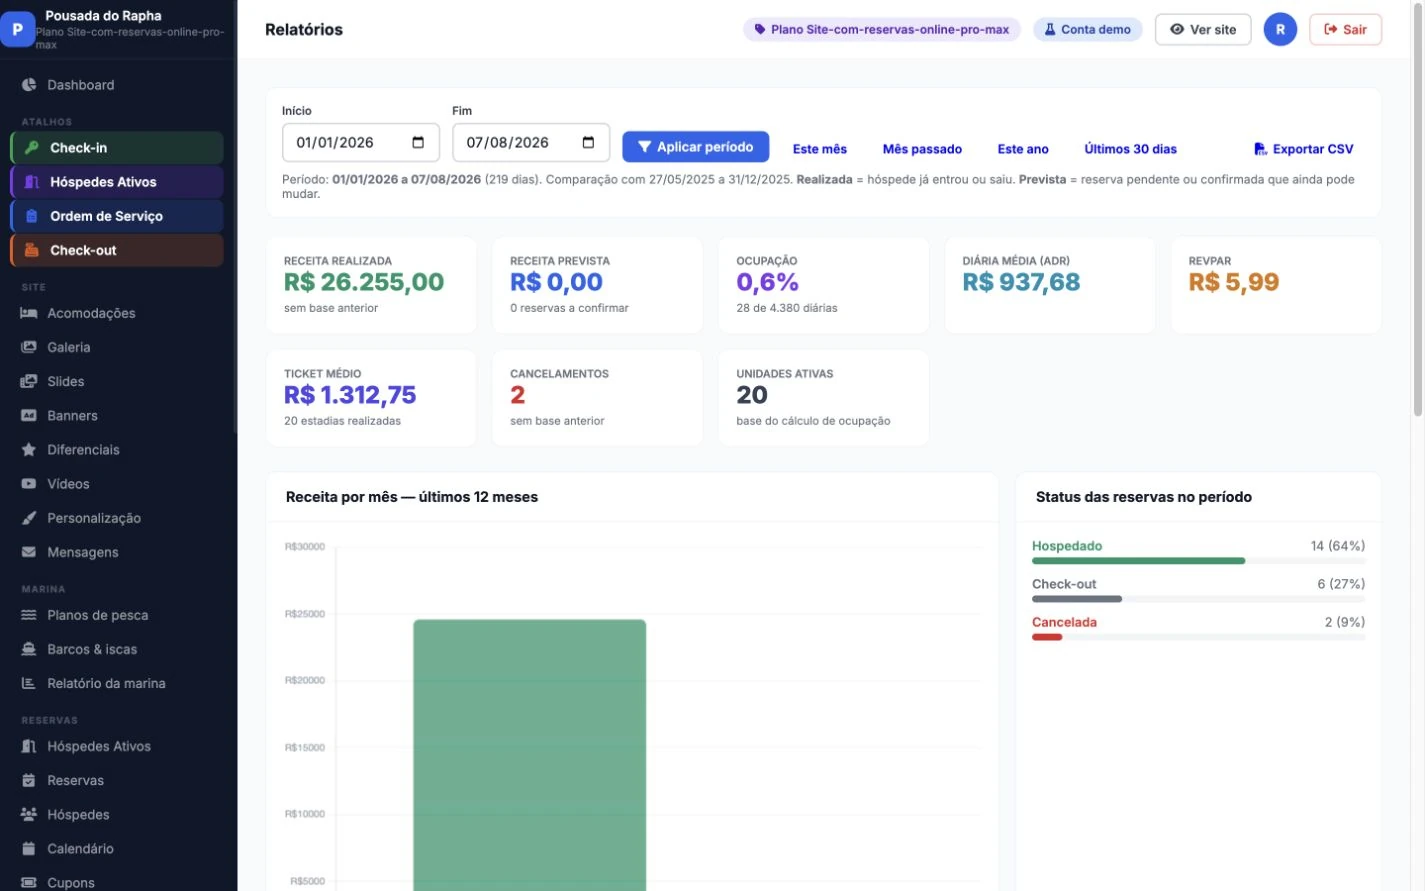1425x891 pixels.
Task: Click the Ver site button
Action: (x=1203, y=29)
